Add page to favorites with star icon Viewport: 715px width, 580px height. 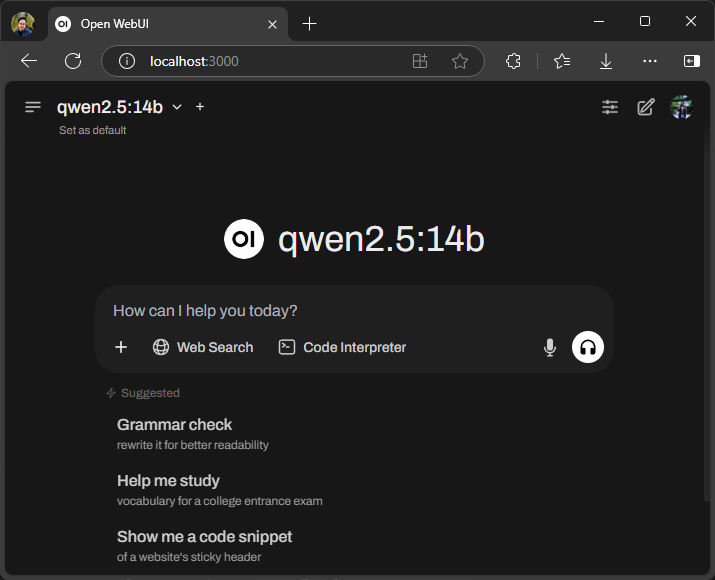[x=460, y=61]
